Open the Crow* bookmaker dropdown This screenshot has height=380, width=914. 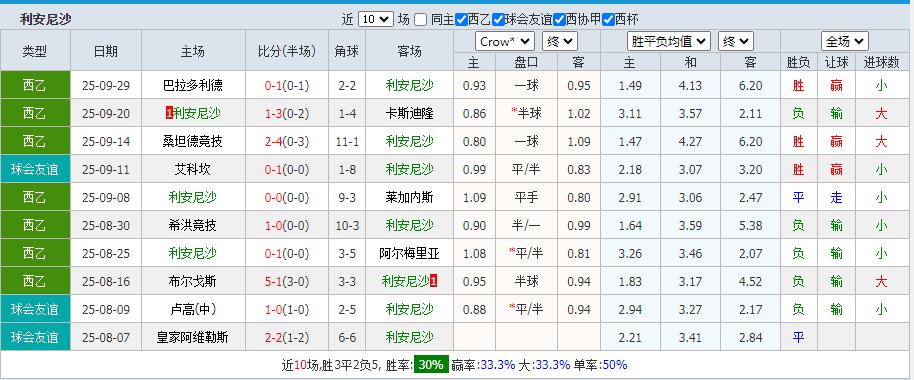tap(505, 41)
